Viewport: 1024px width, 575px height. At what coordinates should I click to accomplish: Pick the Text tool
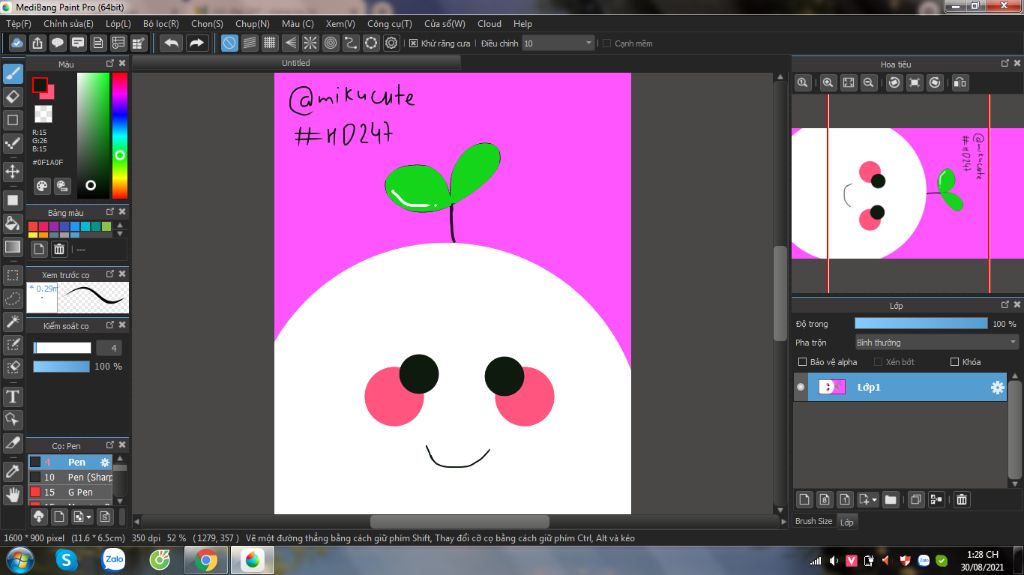point(13,397)
